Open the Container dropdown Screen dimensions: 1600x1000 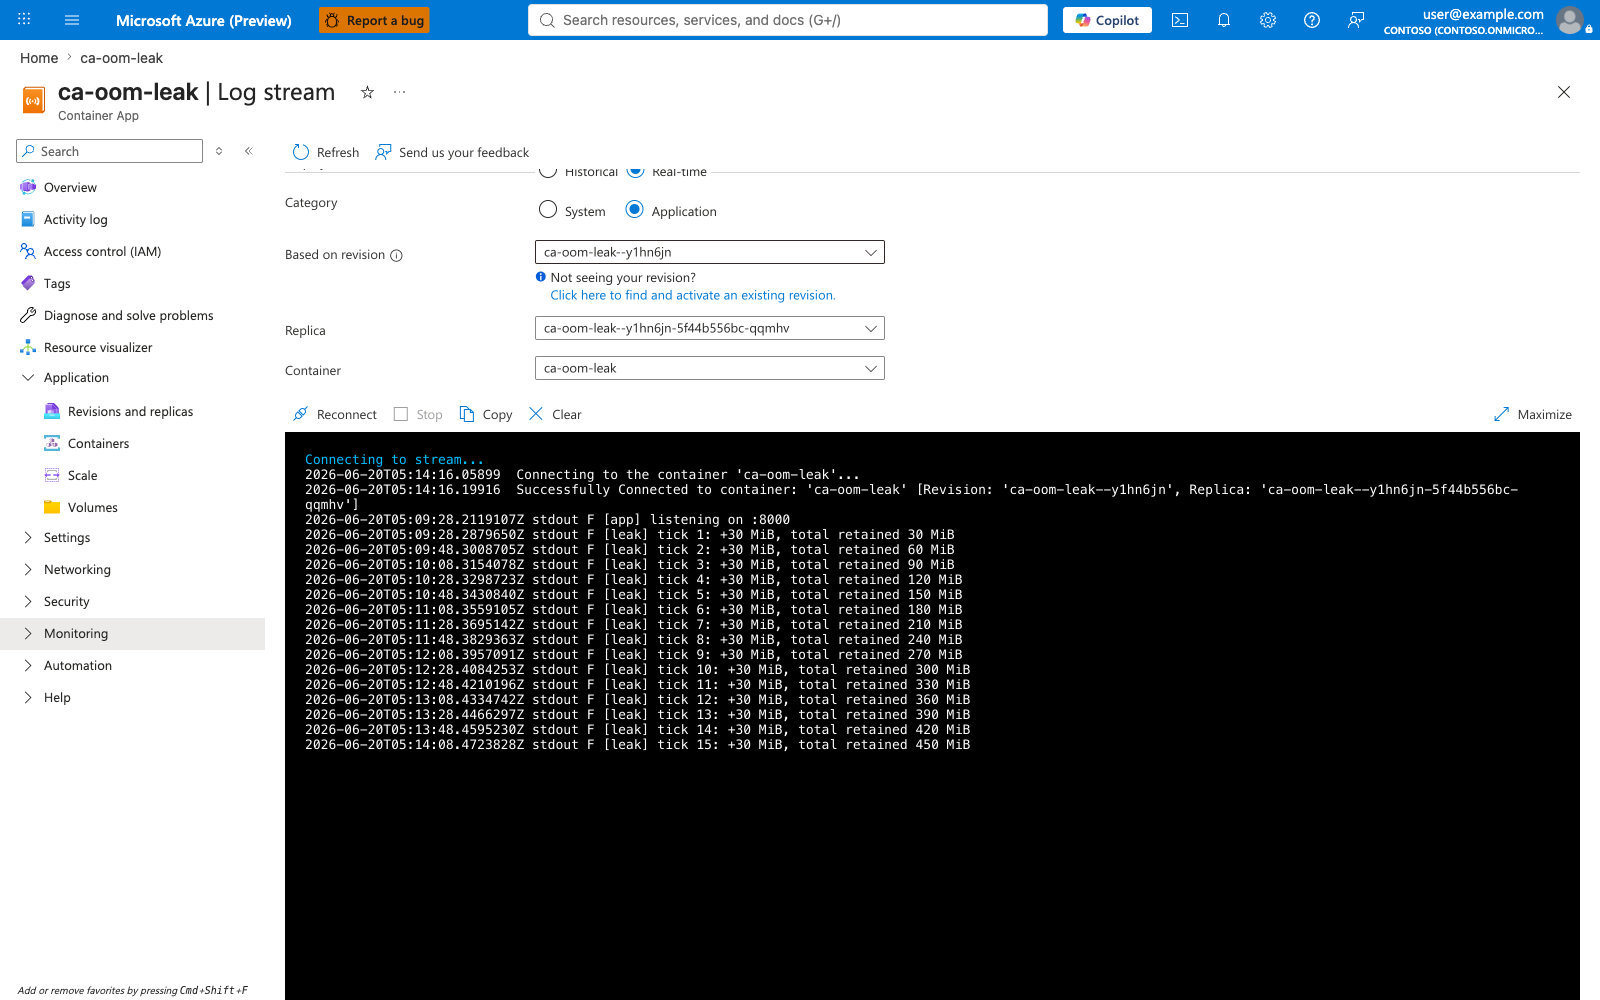tap(710, 368)
